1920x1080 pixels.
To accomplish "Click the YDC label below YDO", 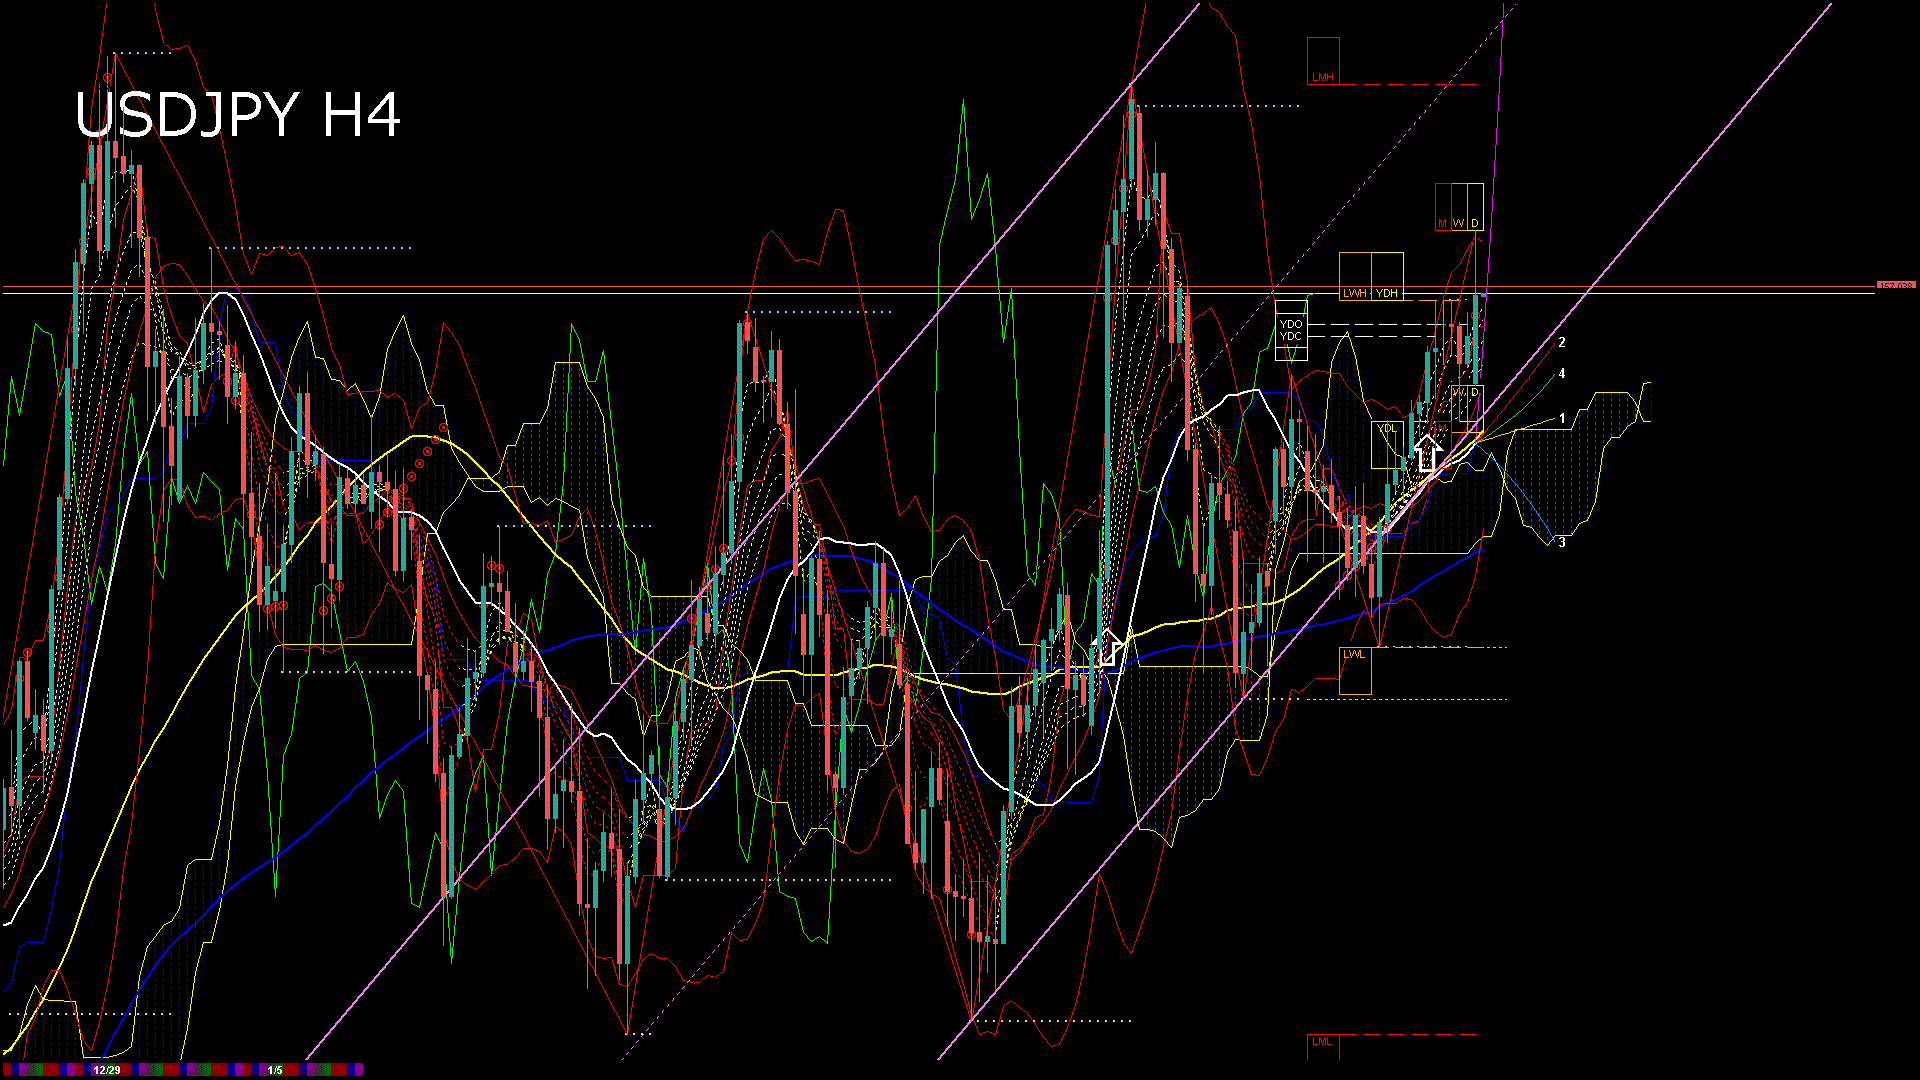I will click(x=1290, y=337).
